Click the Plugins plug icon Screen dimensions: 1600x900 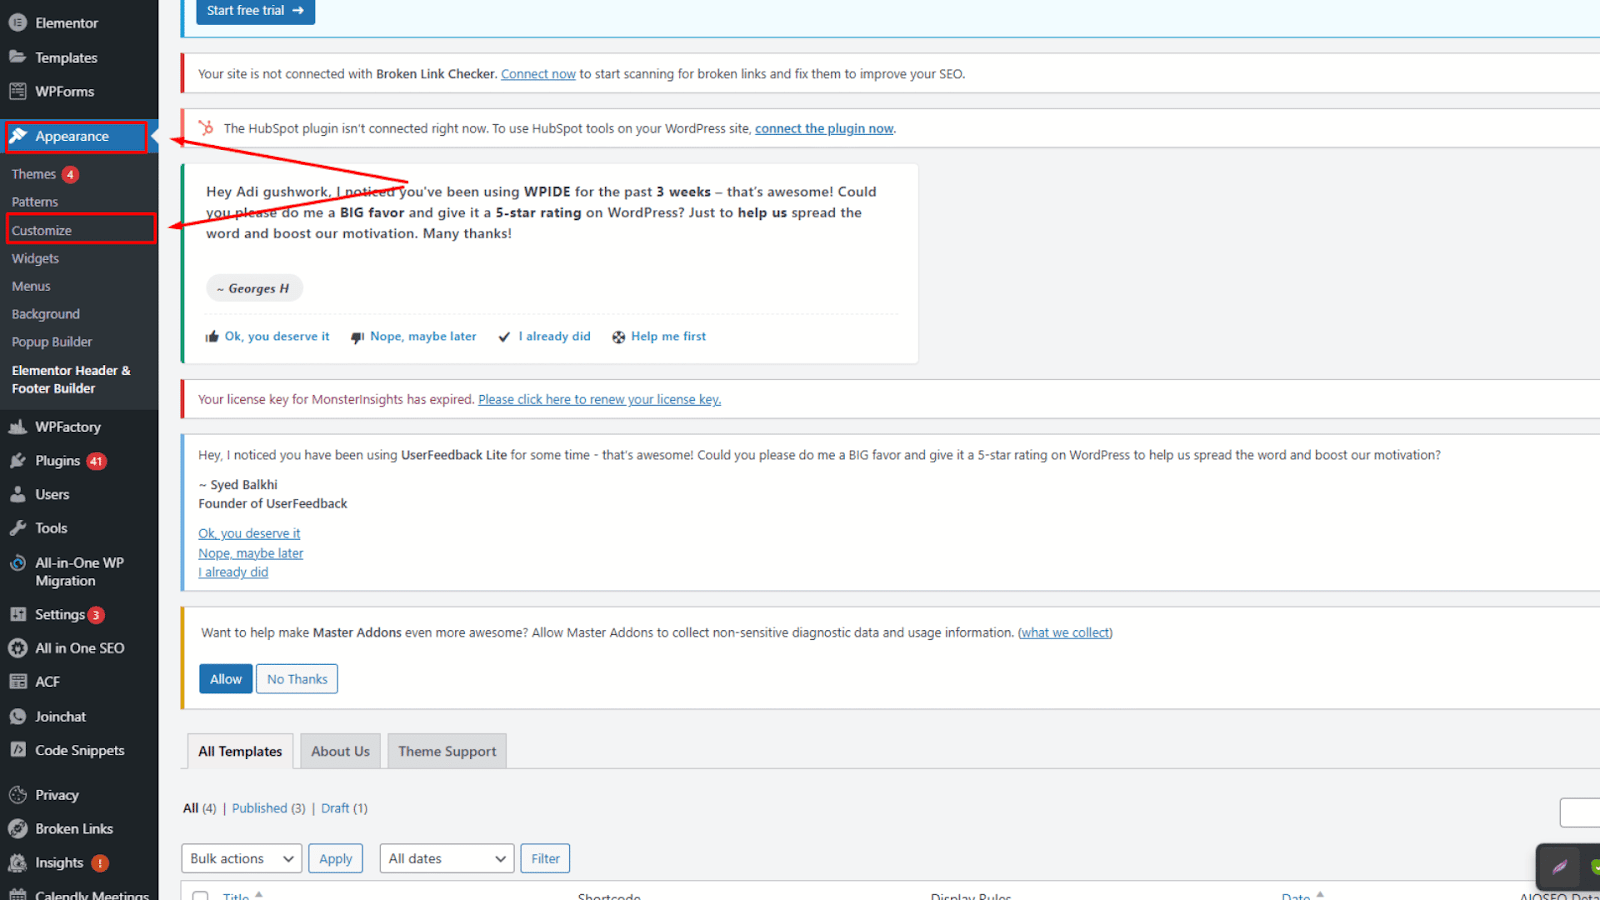[18, 461]
